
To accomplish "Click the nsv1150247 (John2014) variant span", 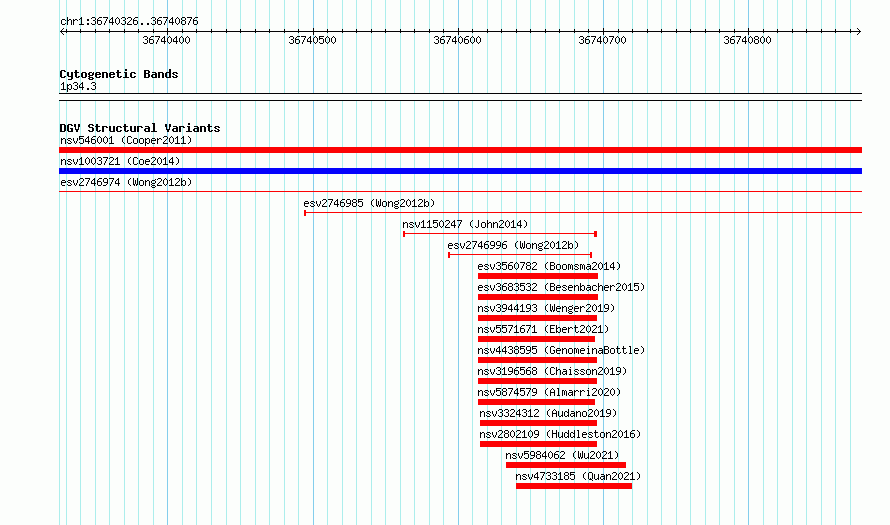I will tap(500, 234).
